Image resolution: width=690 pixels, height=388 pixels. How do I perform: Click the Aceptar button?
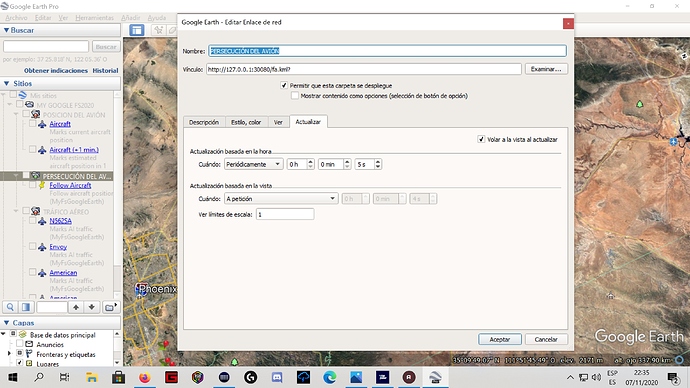pyautogui.click(x=500, y=339)
